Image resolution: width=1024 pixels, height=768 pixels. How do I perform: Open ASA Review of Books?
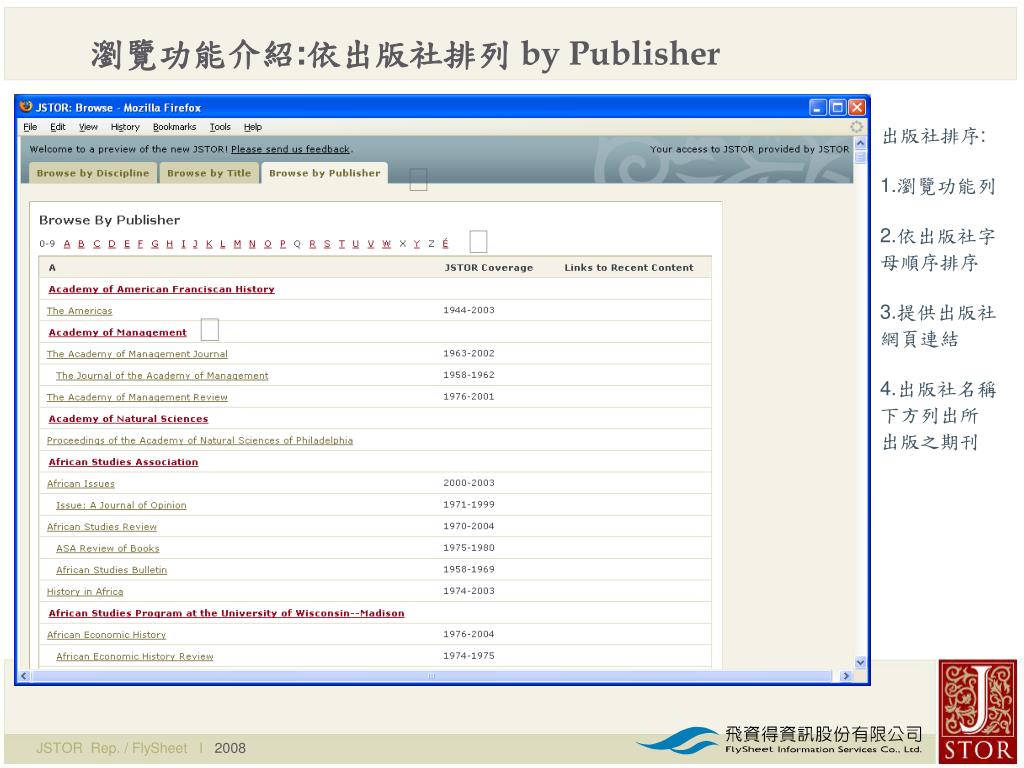click(108, 548)
